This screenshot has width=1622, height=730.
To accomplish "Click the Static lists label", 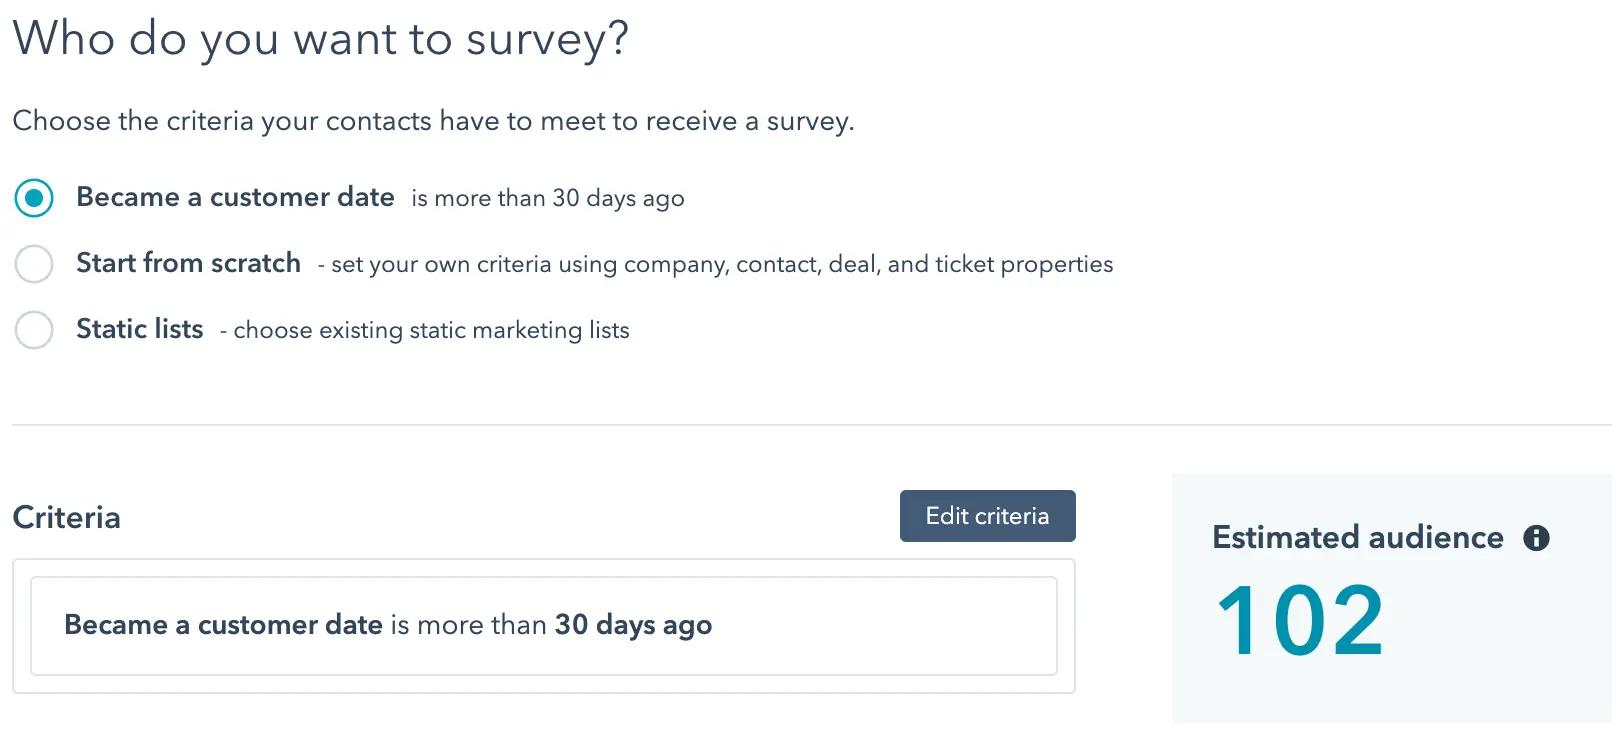I will tap(139, 329).
